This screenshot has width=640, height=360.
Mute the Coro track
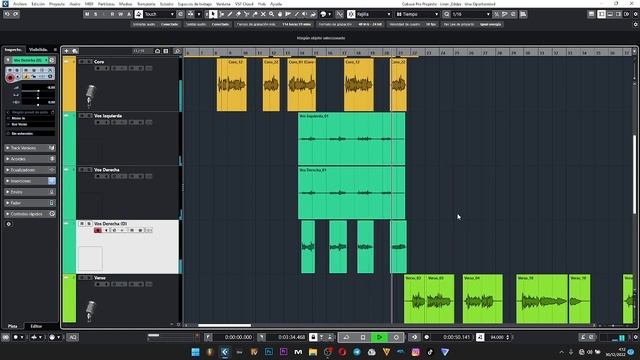82,62
